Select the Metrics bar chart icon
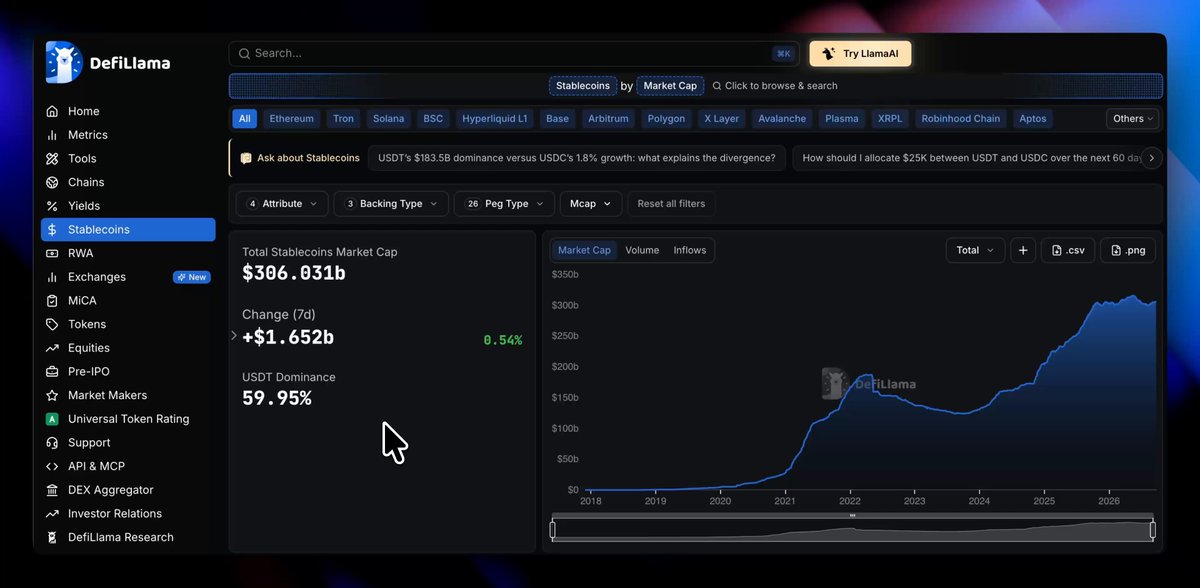1200x588 pixels. coord(52,135)
